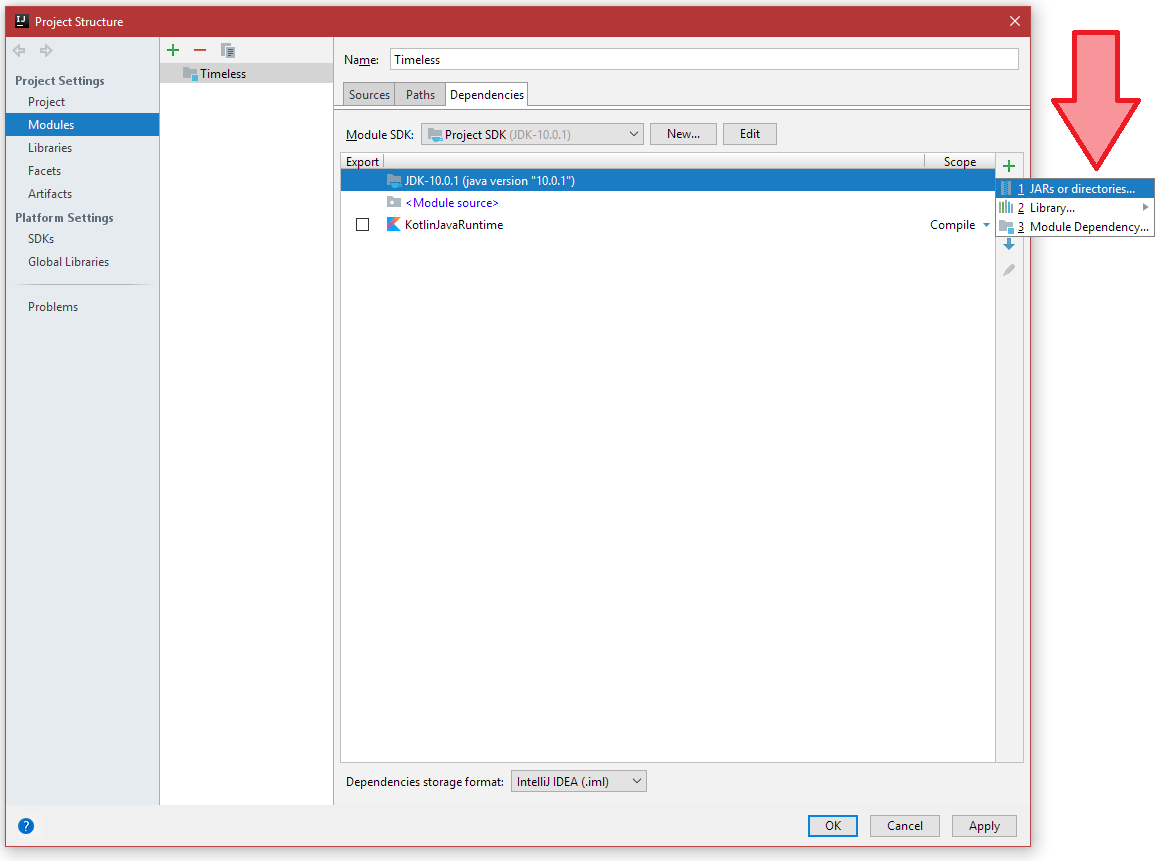Click the KotlinJavaRuntime Kotlin icon

click(394, 225)
